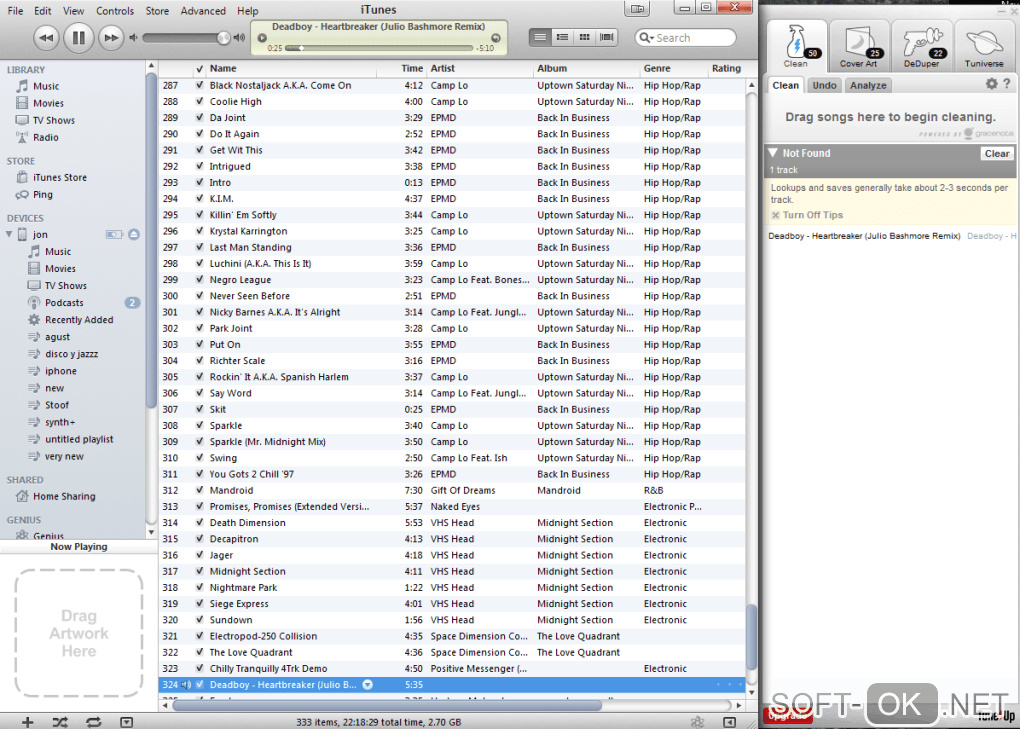1020x729 pixels.
Task: Uncheck Deadboy - Heartbreaker song
Action: pos(200,685)
